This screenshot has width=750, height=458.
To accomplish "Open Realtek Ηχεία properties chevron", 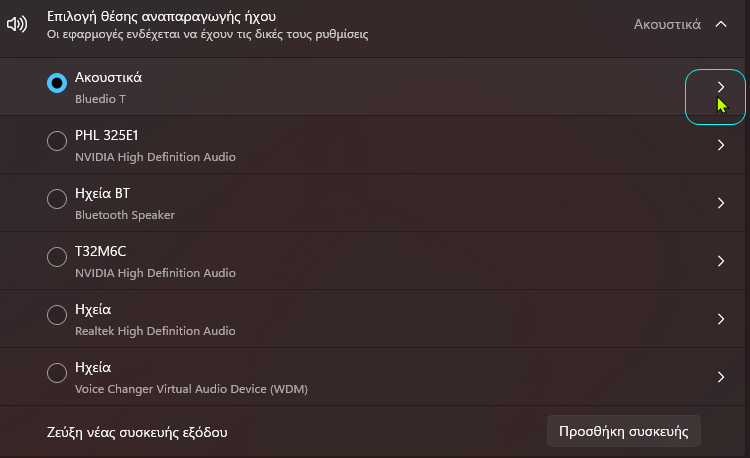I will pyautogui.click(x=720, y=319).
